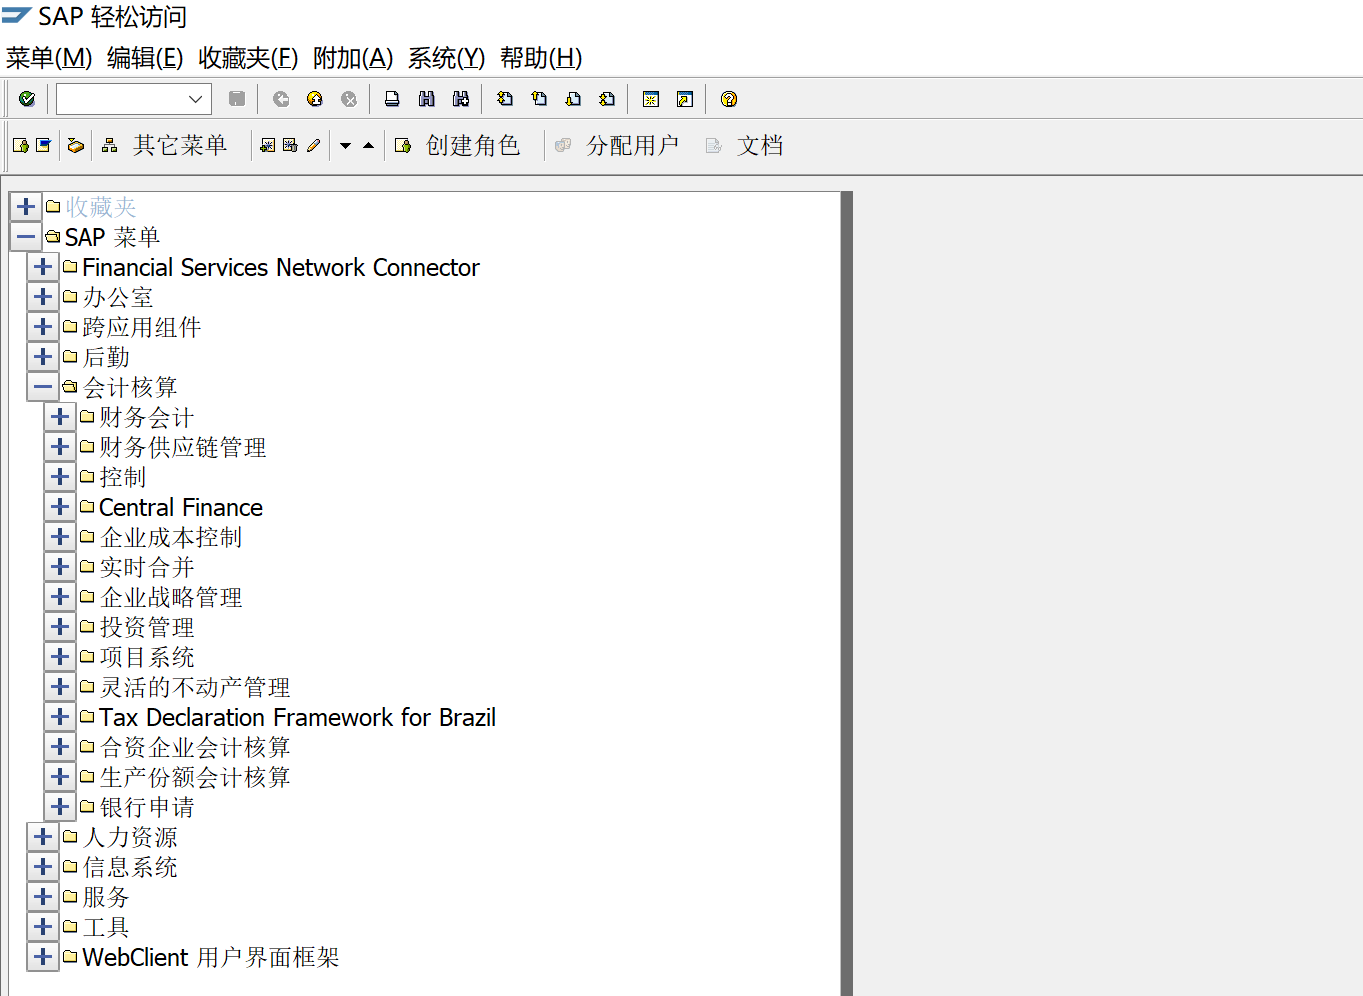Click the User Menu icon

20,146
